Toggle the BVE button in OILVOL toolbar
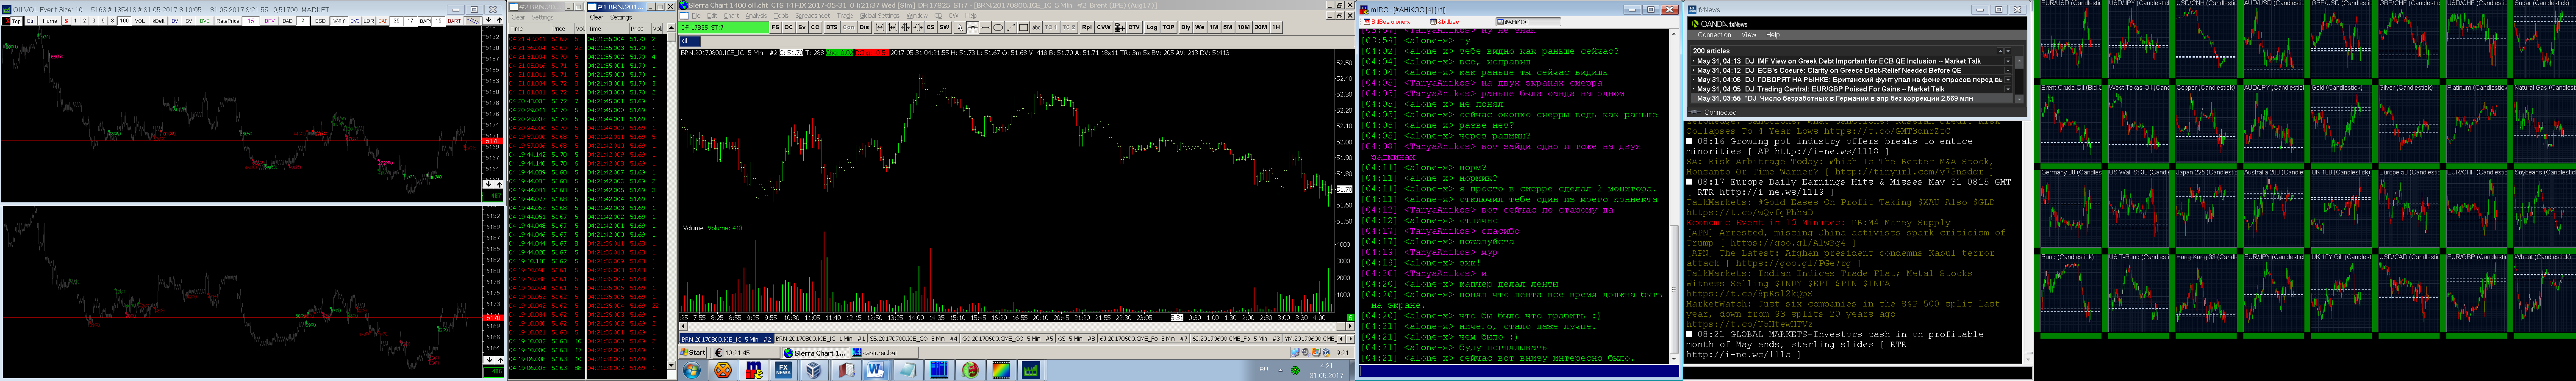The image size is (2576, 381). (205, 21)
